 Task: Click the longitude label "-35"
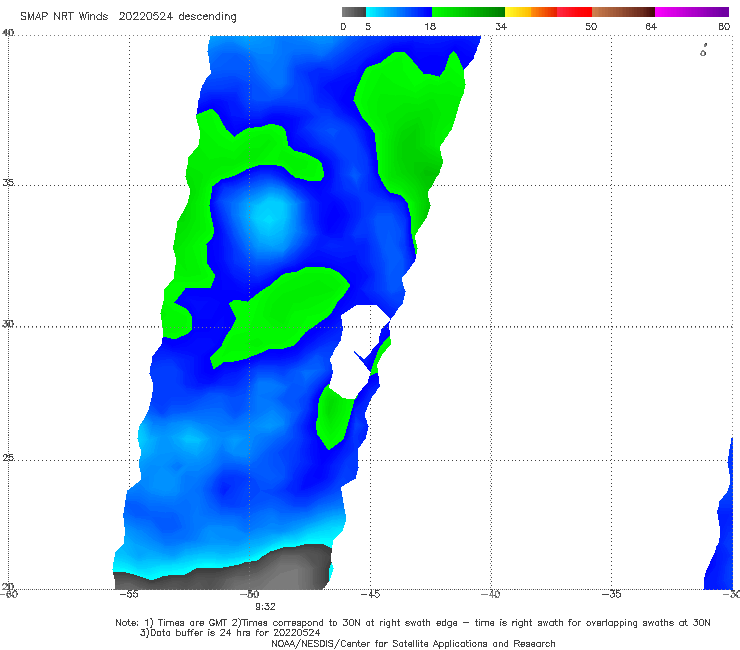click(611, 594)
